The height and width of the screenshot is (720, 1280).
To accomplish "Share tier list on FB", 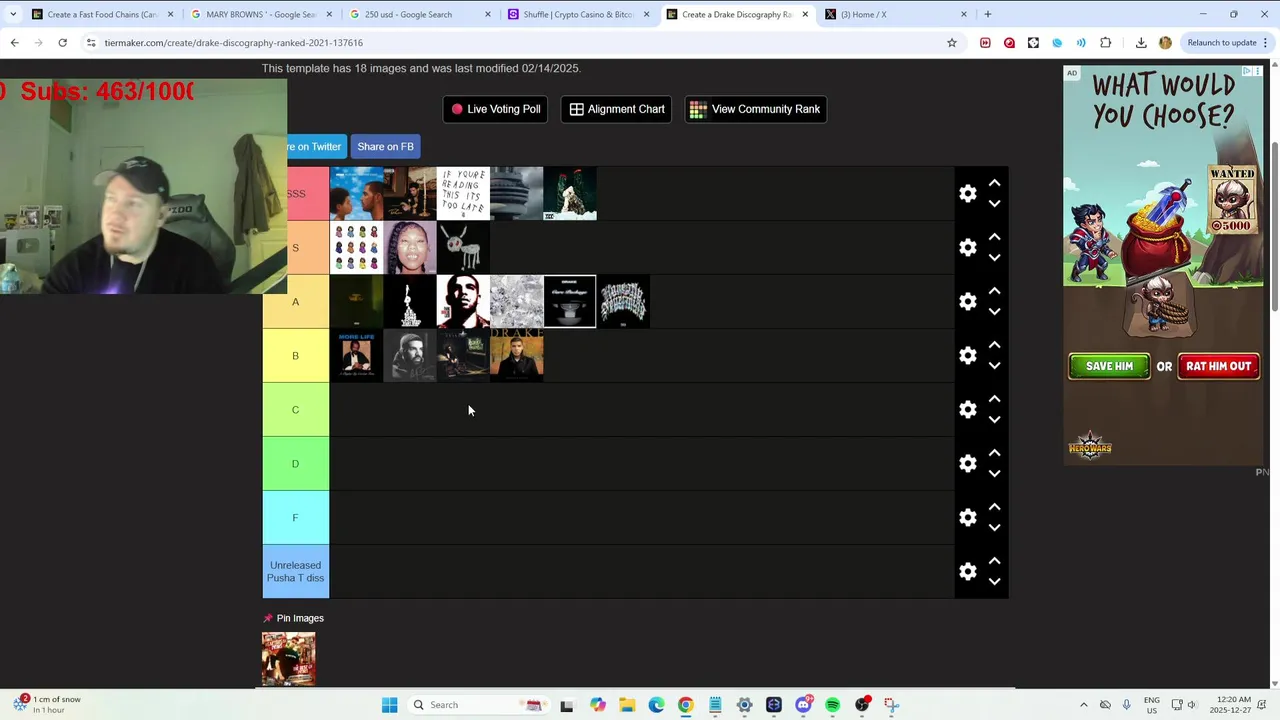I will (385, 146).
